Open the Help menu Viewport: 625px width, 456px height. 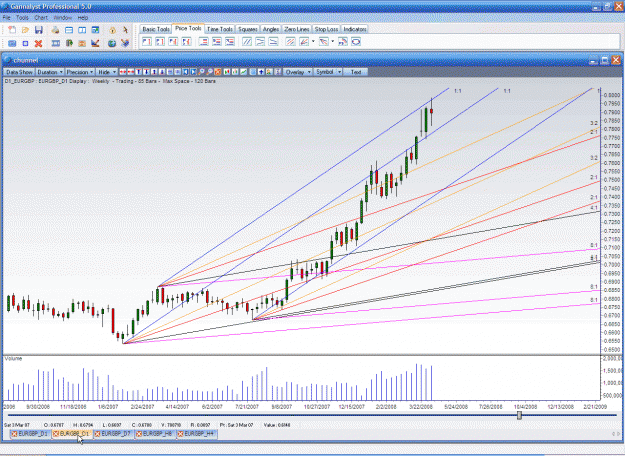[83, 18]
